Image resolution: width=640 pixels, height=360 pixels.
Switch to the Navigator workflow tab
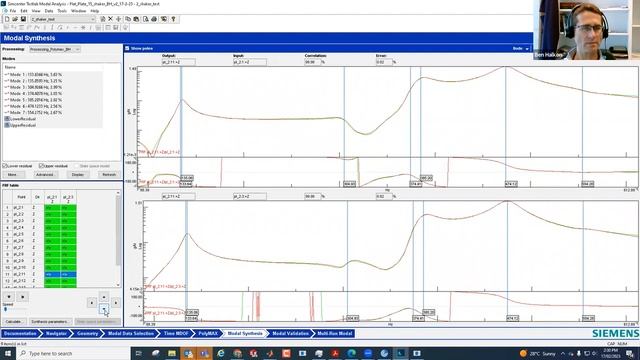pos(56,333)
